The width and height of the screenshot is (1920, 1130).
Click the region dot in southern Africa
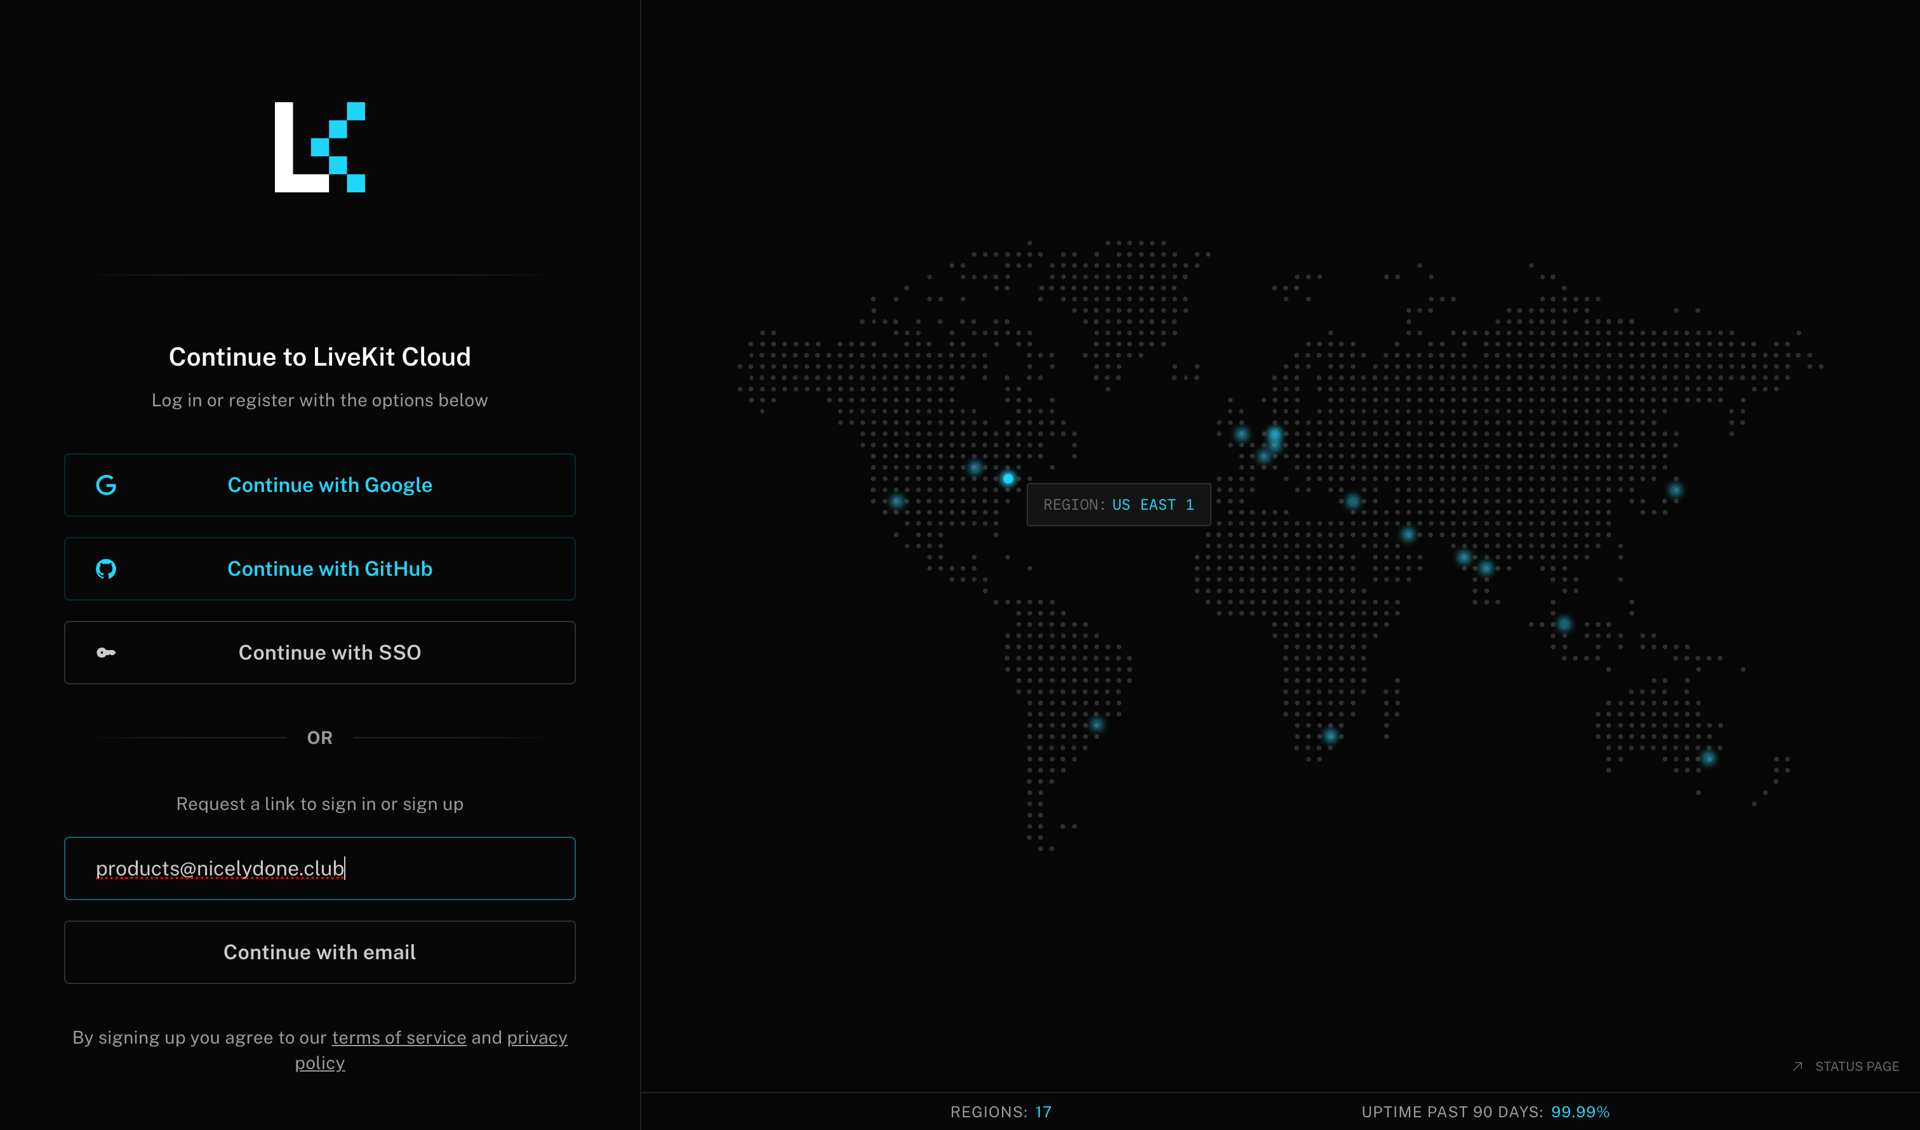click(1331, 737)
